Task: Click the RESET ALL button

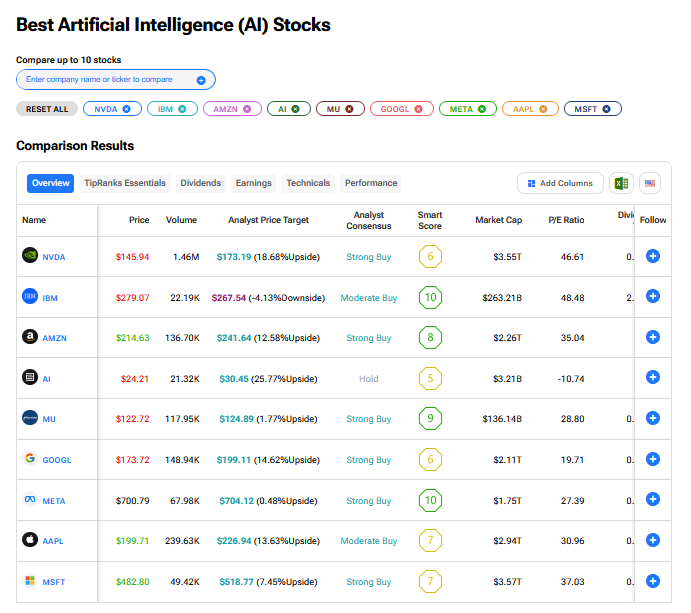Action: 47,109
